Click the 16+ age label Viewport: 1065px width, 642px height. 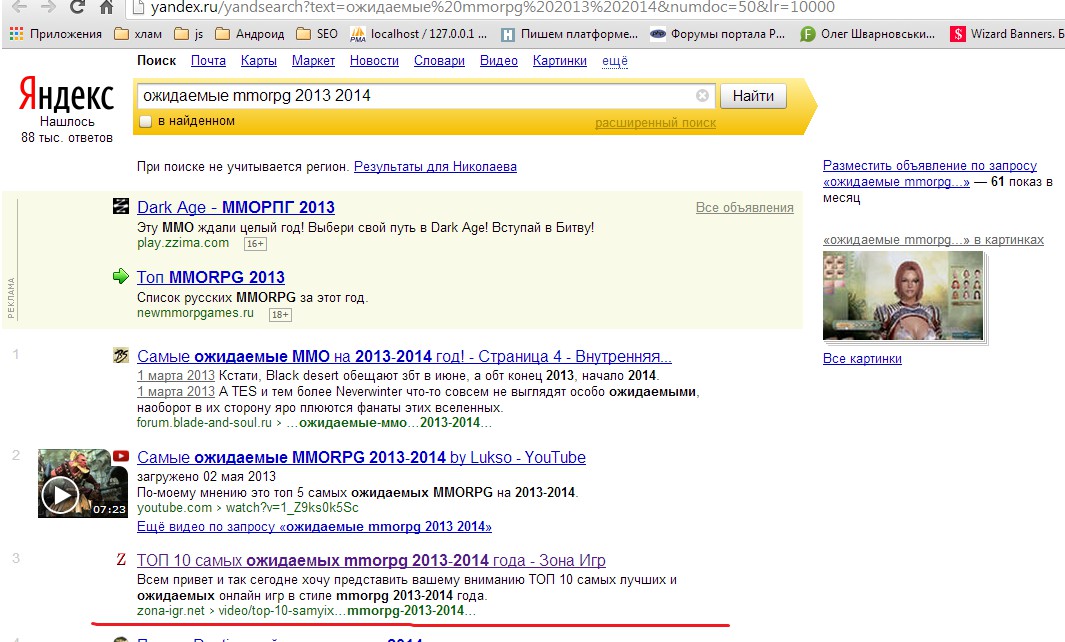255,244
